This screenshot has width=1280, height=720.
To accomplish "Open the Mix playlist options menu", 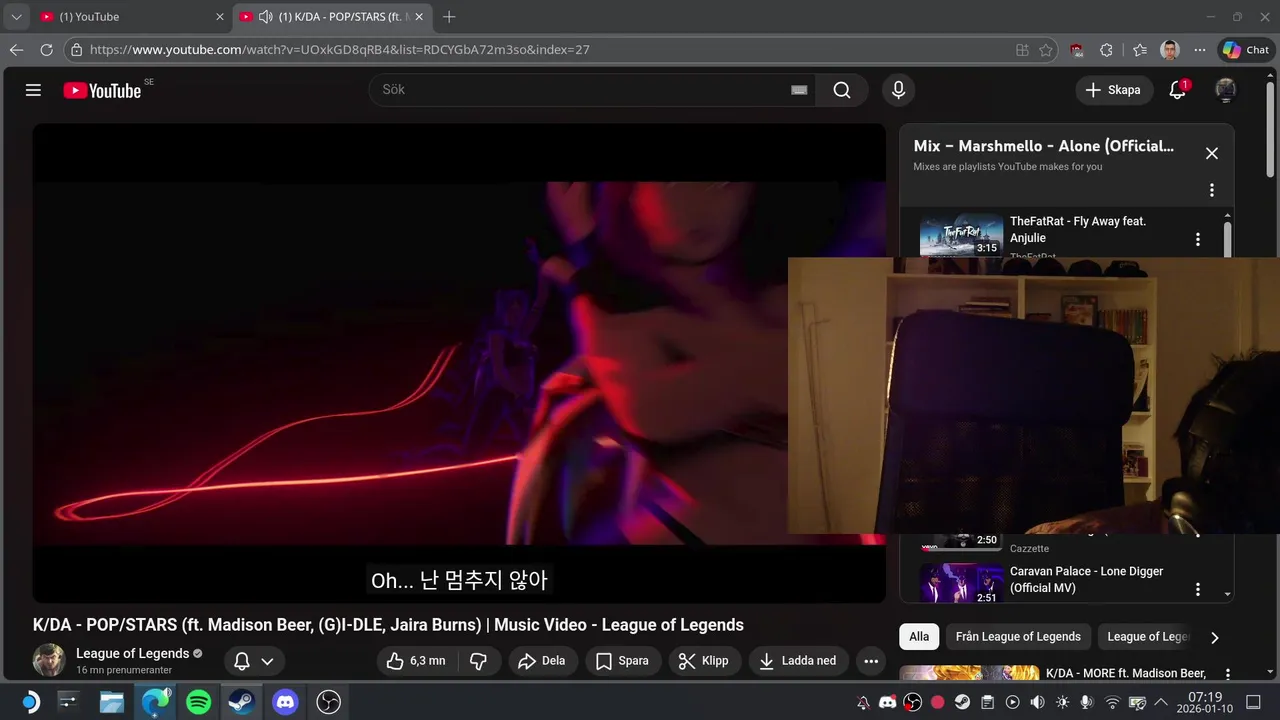I will point(1211,190).
